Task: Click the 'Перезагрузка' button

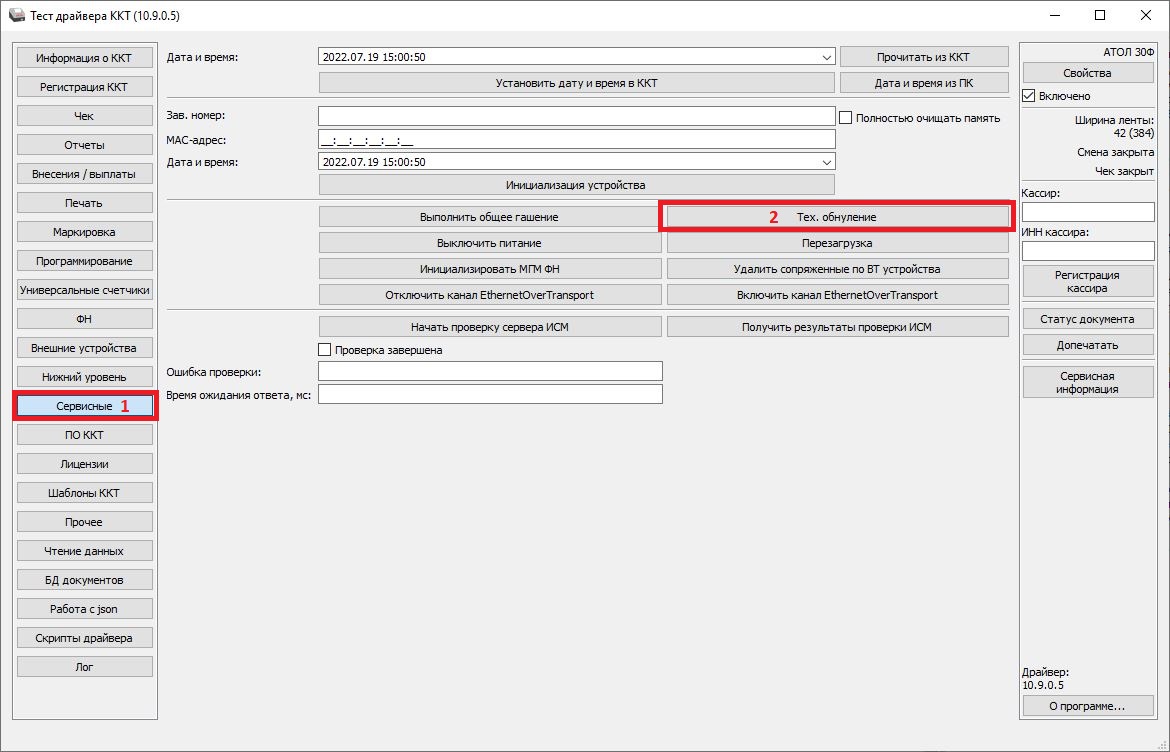Action: [x=837, y=243]
